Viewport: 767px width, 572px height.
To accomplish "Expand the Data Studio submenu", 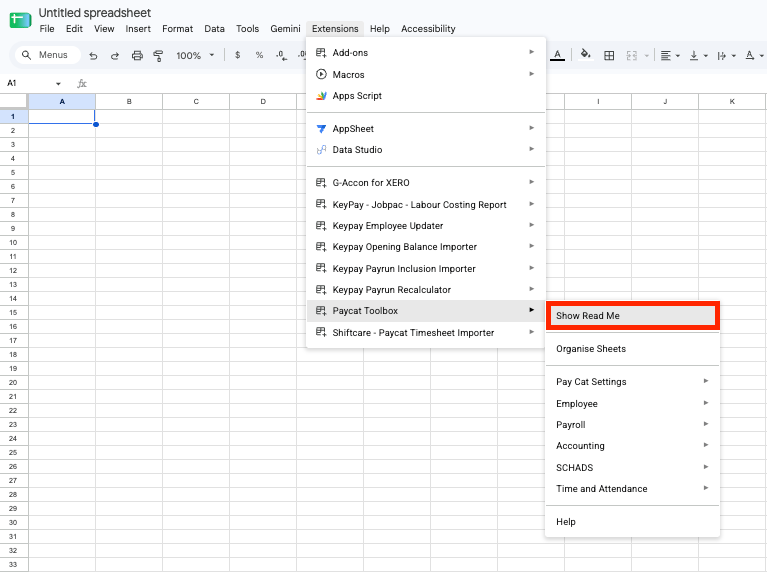I will tap(426, 150).
